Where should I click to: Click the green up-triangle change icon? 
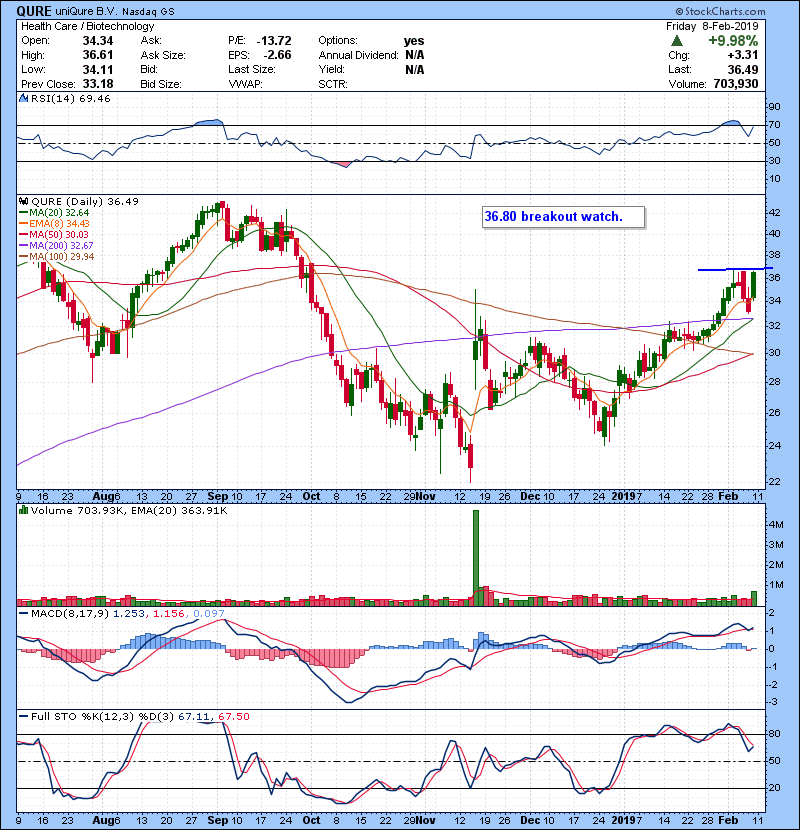point(676,41)
